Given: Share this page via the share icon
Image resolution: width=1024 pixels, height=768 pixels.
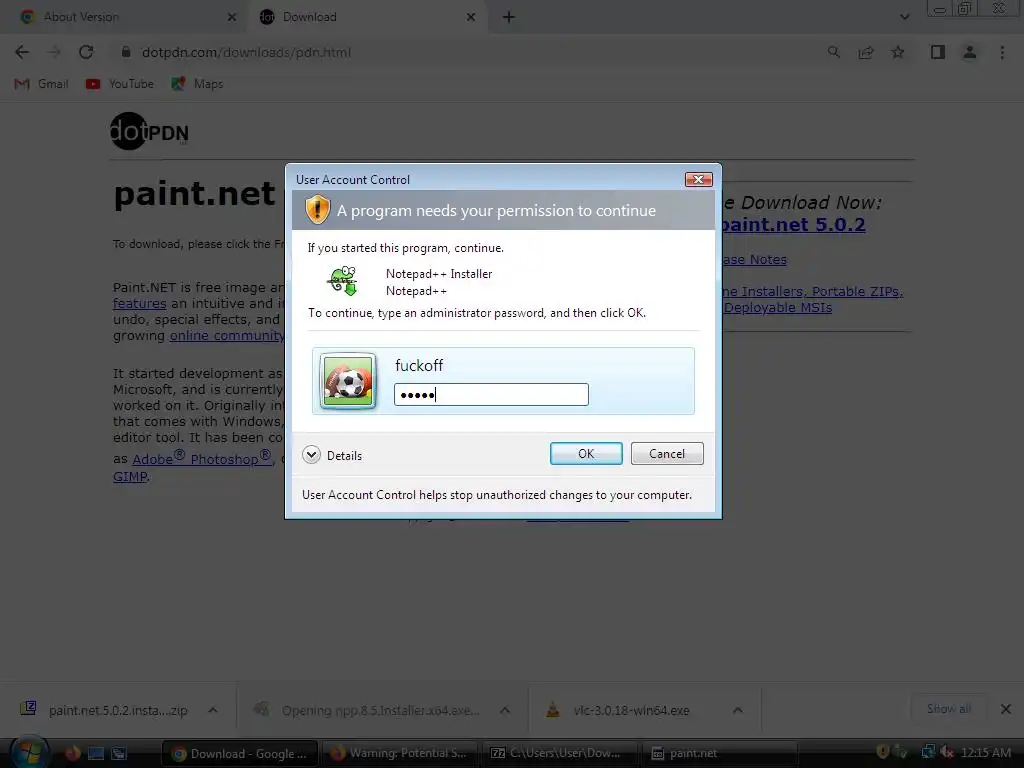Looking at the screenshot, I should pyautogui.click(x=866, y=52).
